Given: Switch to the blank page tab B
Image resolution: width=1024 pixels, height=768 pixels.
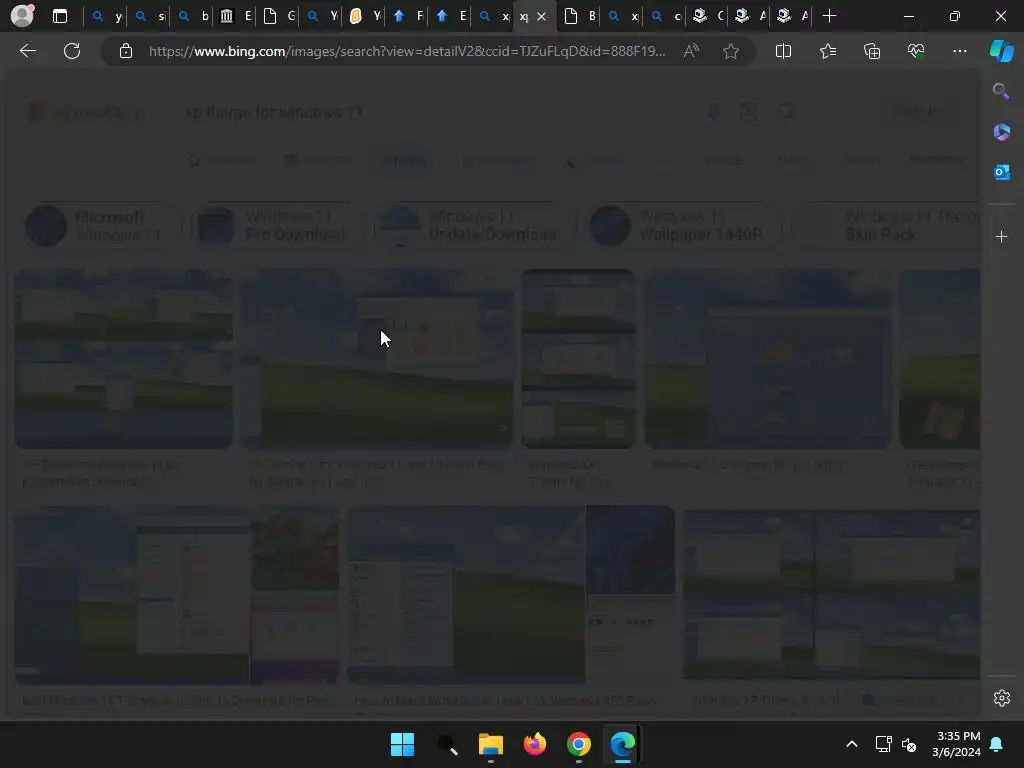Looking at the screenshot, I should pos(580,16).
